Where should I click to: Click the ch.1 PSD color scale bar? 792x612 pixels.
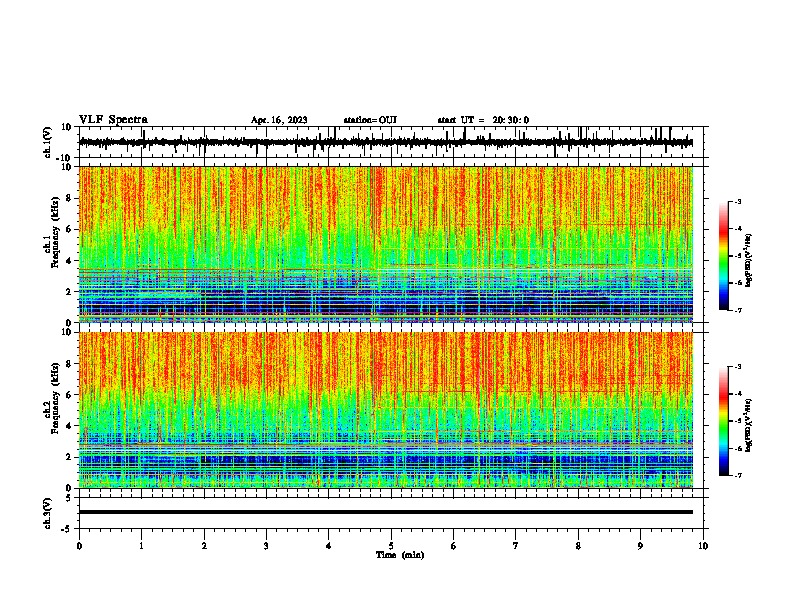coord(723,256)
